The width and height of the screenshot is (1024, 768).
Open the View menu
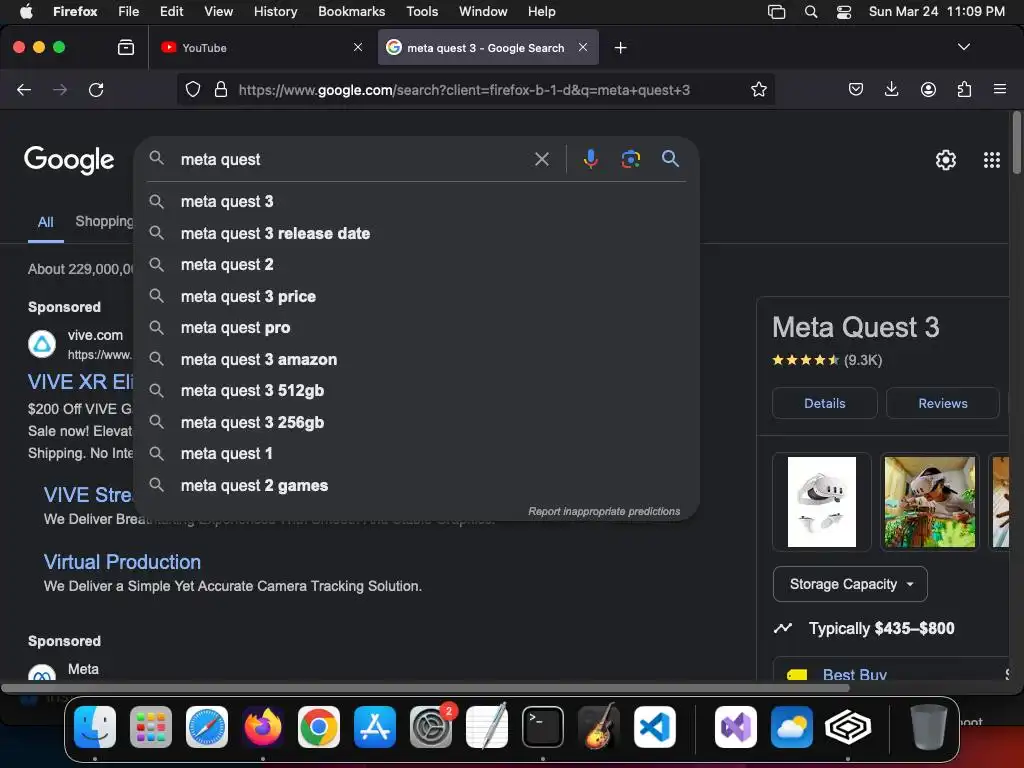click(x=218, y=12)
